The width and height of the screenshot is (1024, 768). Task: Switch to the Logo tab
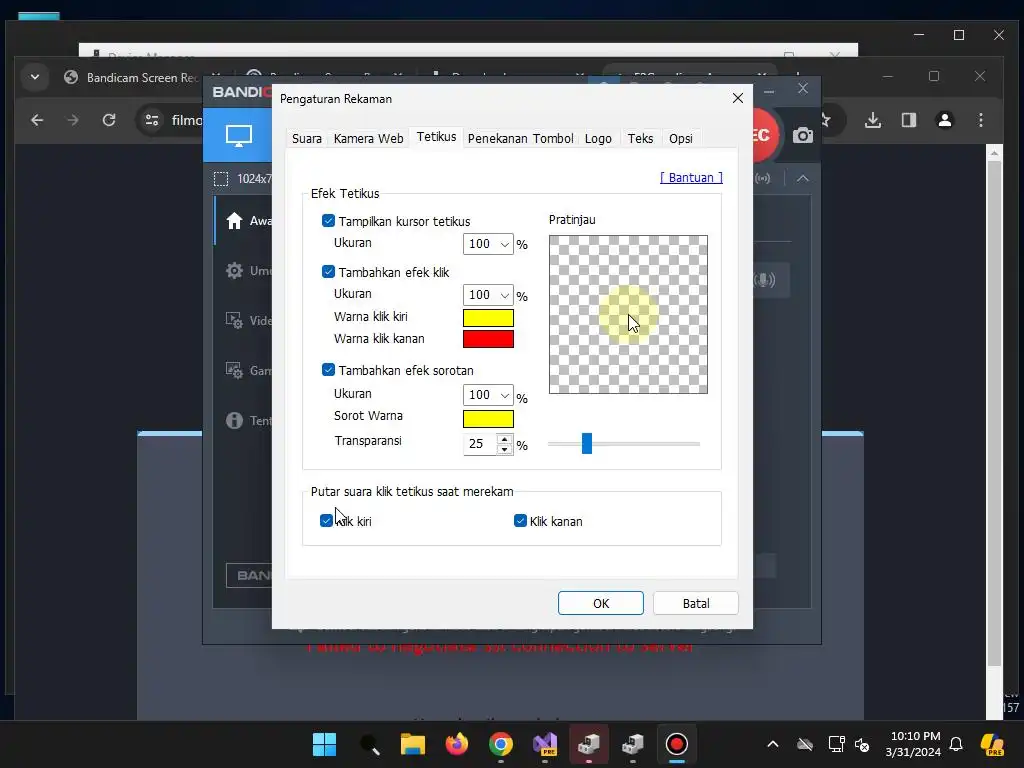(x=598, y=138)
